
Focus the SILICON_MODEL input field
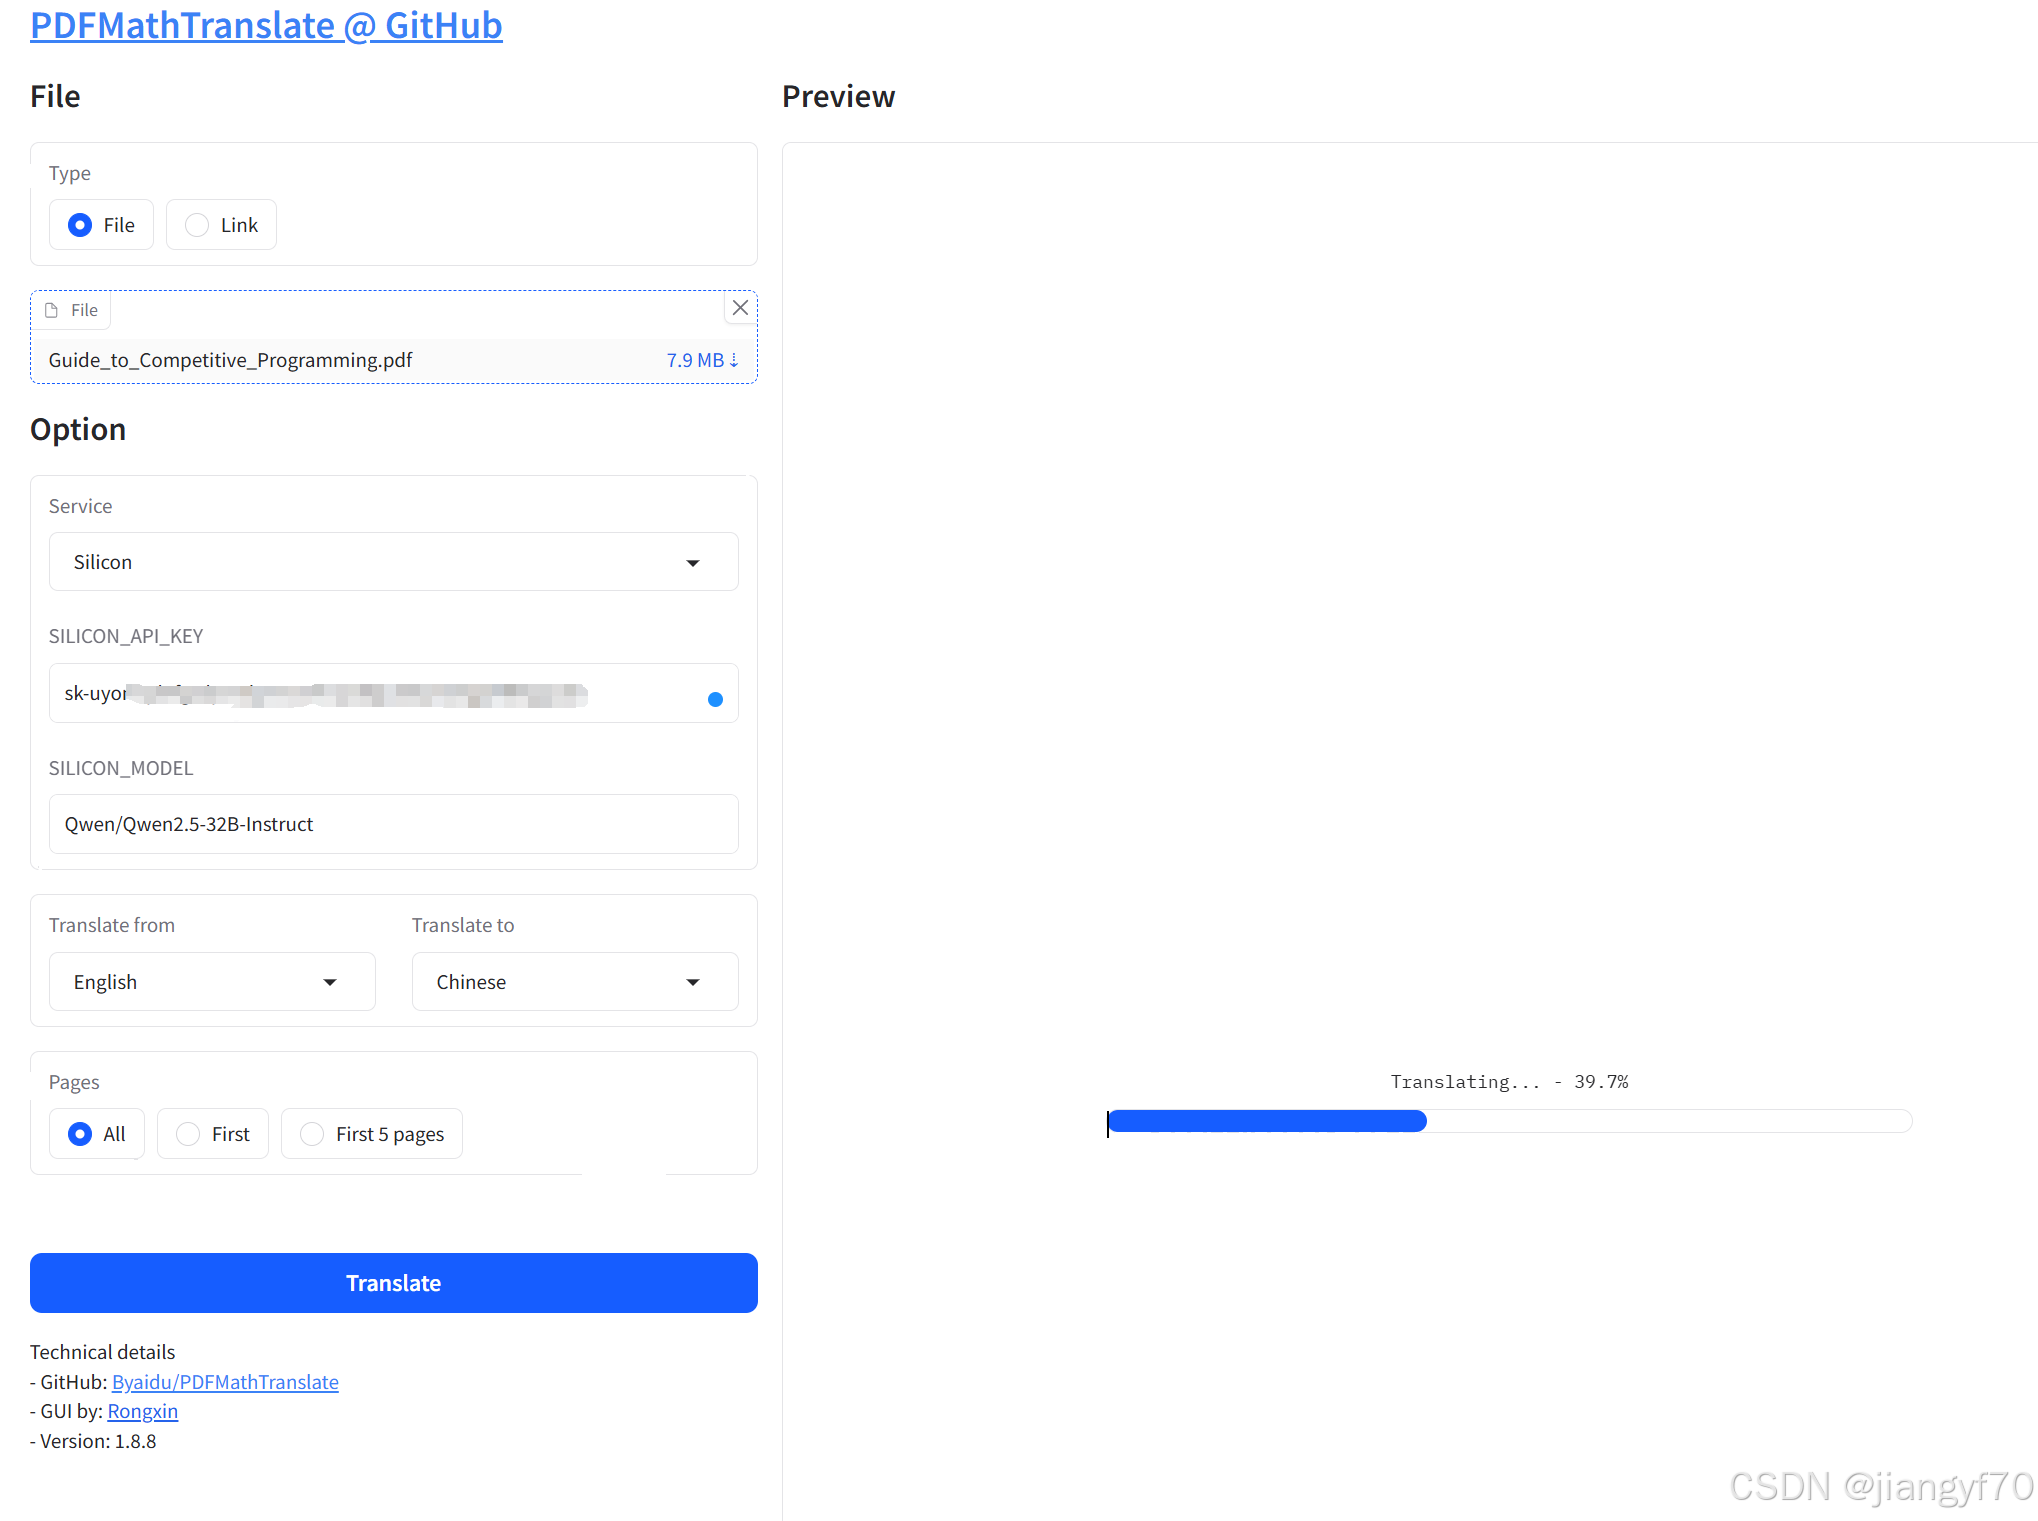[x=393, y=824]
